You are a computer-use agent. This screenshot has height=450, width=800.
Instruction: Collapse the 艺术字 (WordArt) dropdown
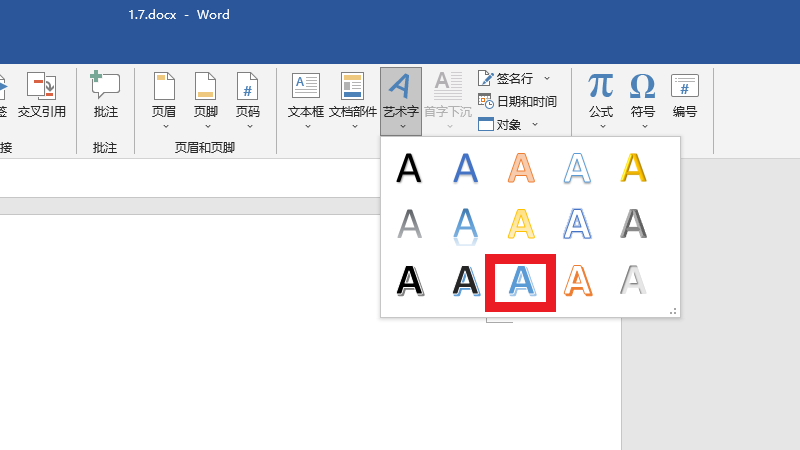pos(401,100)
